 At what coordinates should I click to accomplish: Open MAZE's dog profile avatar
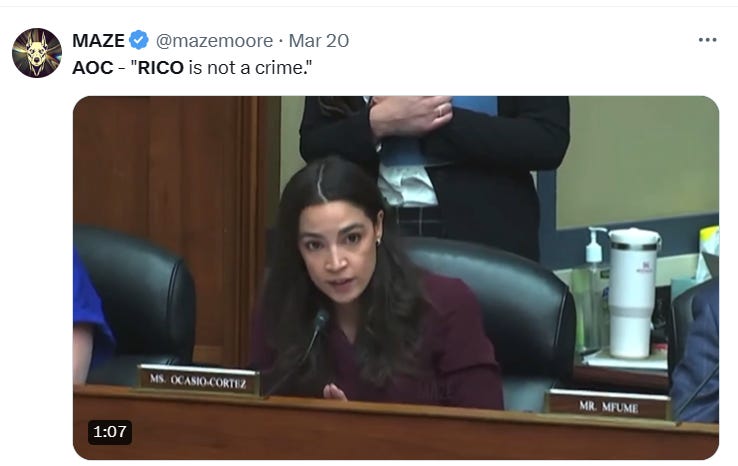(x=37, y=53)
